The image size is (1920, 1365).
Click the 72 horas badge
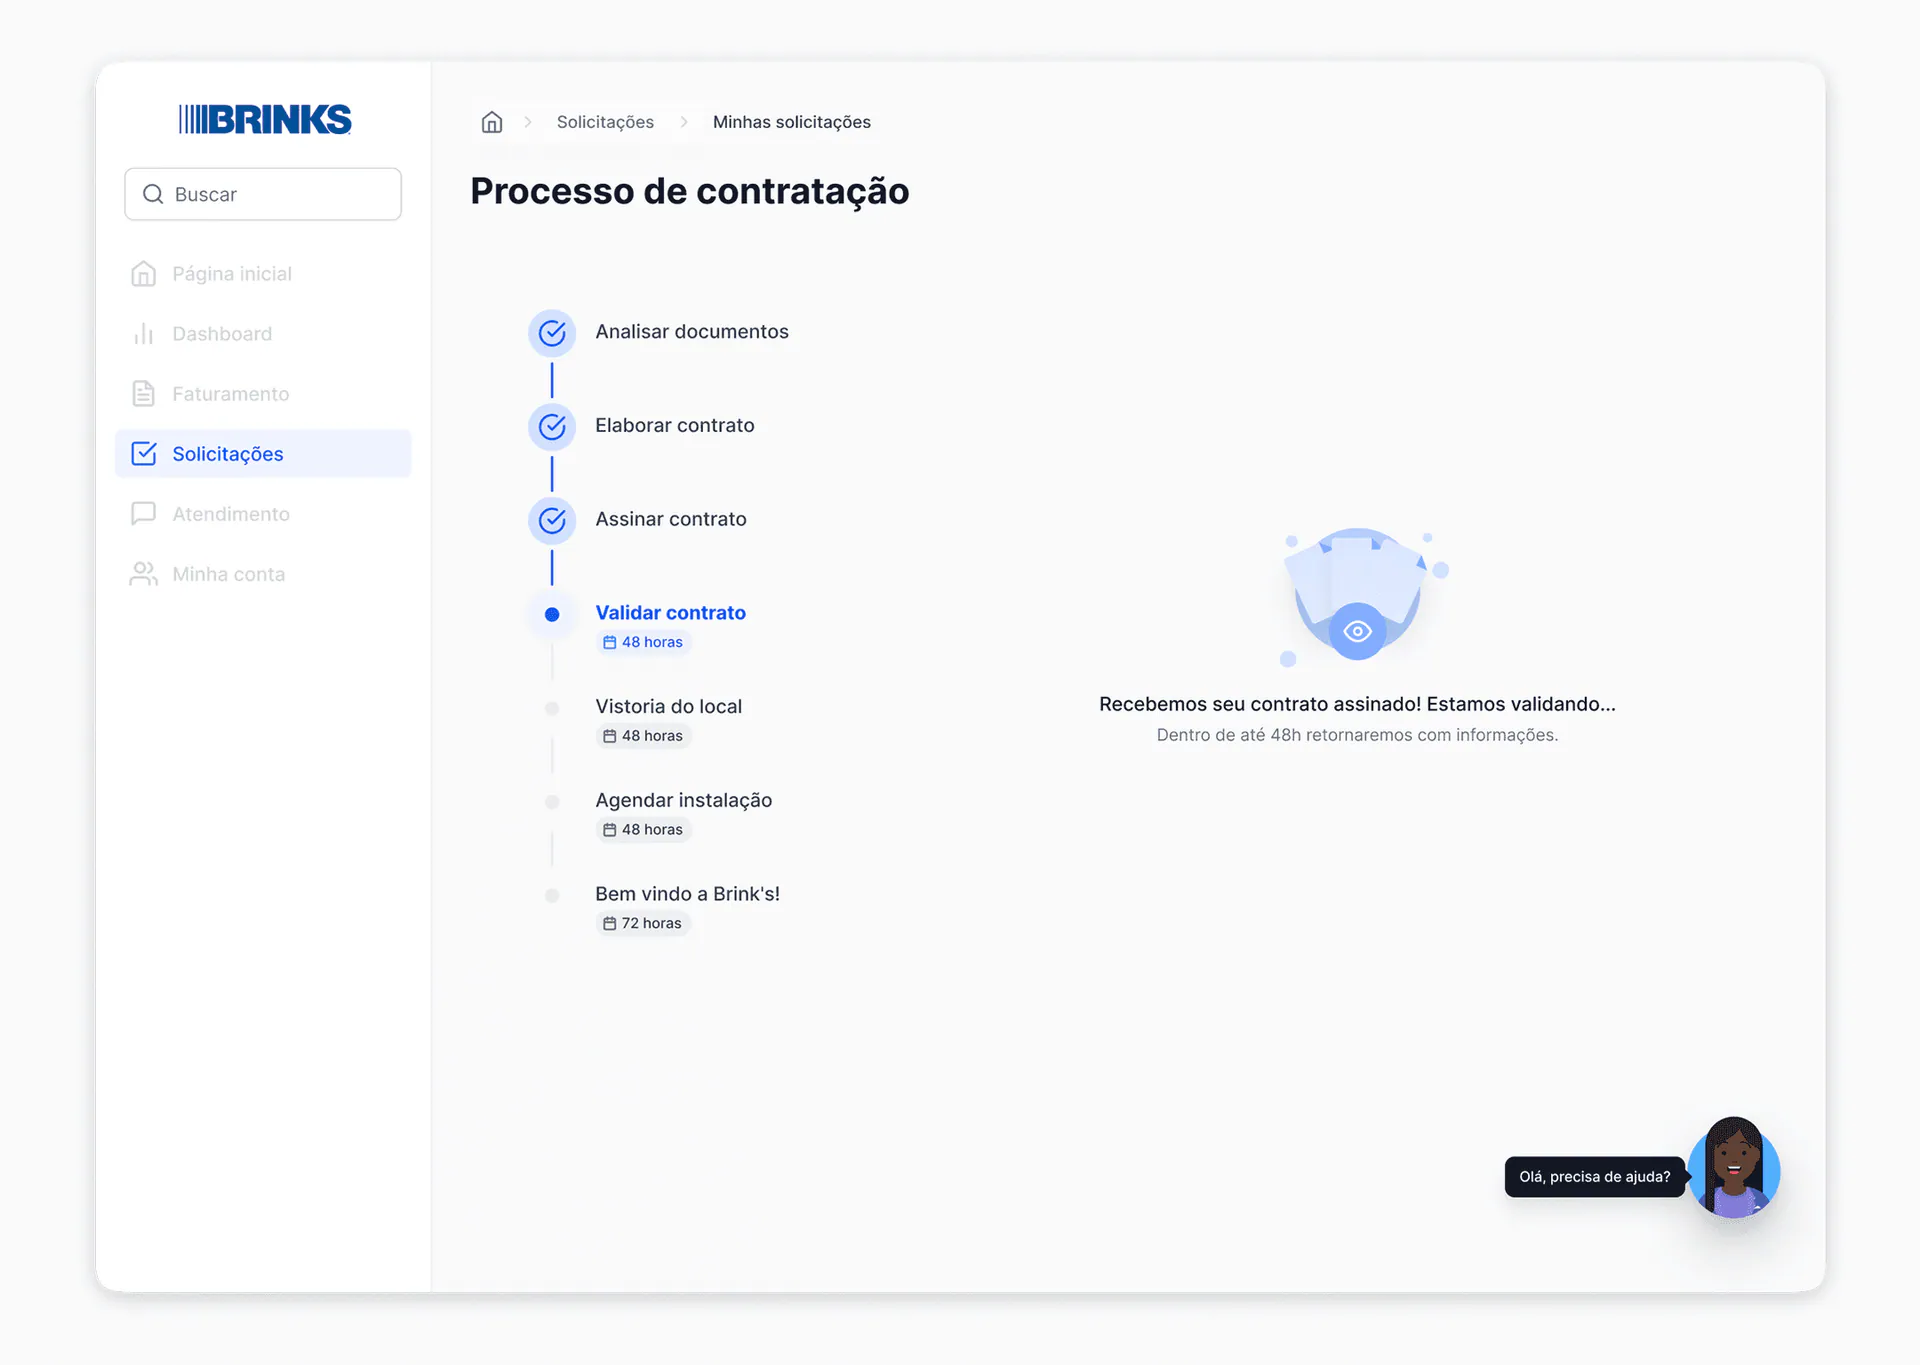pyautogui.click(x=643, y=924)
